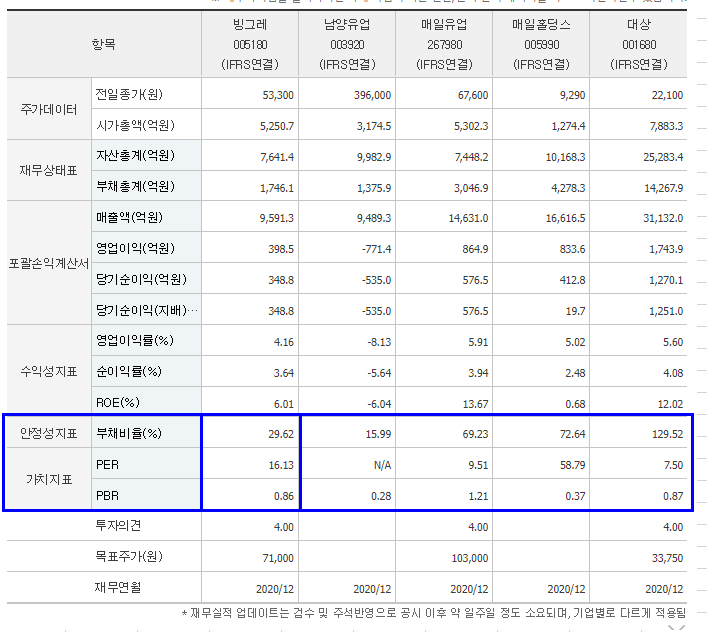Click 남양유업 PBR value 0.28
The width and height of the screenshot is (707, 632).
pos(381,496)
